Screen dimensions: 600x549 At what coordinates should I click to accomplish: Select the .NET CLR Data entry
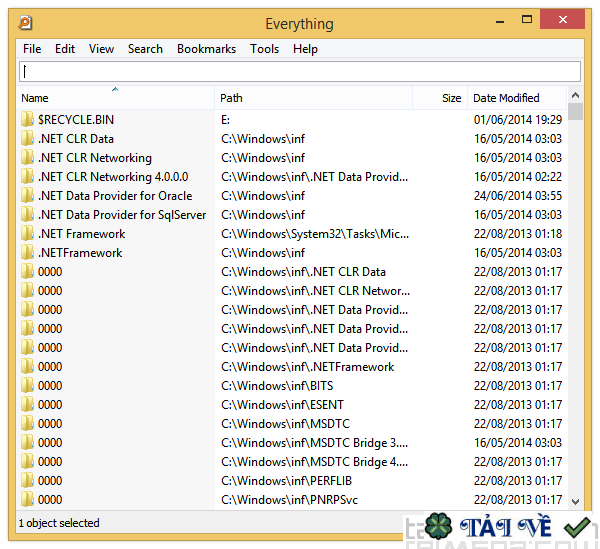[x=76, y=138]
